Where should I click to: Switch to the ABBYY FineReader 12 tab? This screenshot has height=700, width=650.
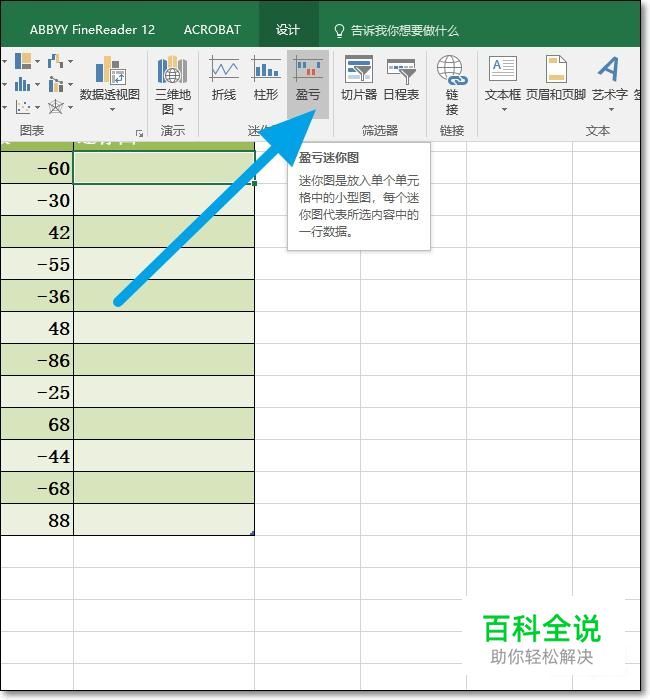pyautogui.click(x=92, y=30)
